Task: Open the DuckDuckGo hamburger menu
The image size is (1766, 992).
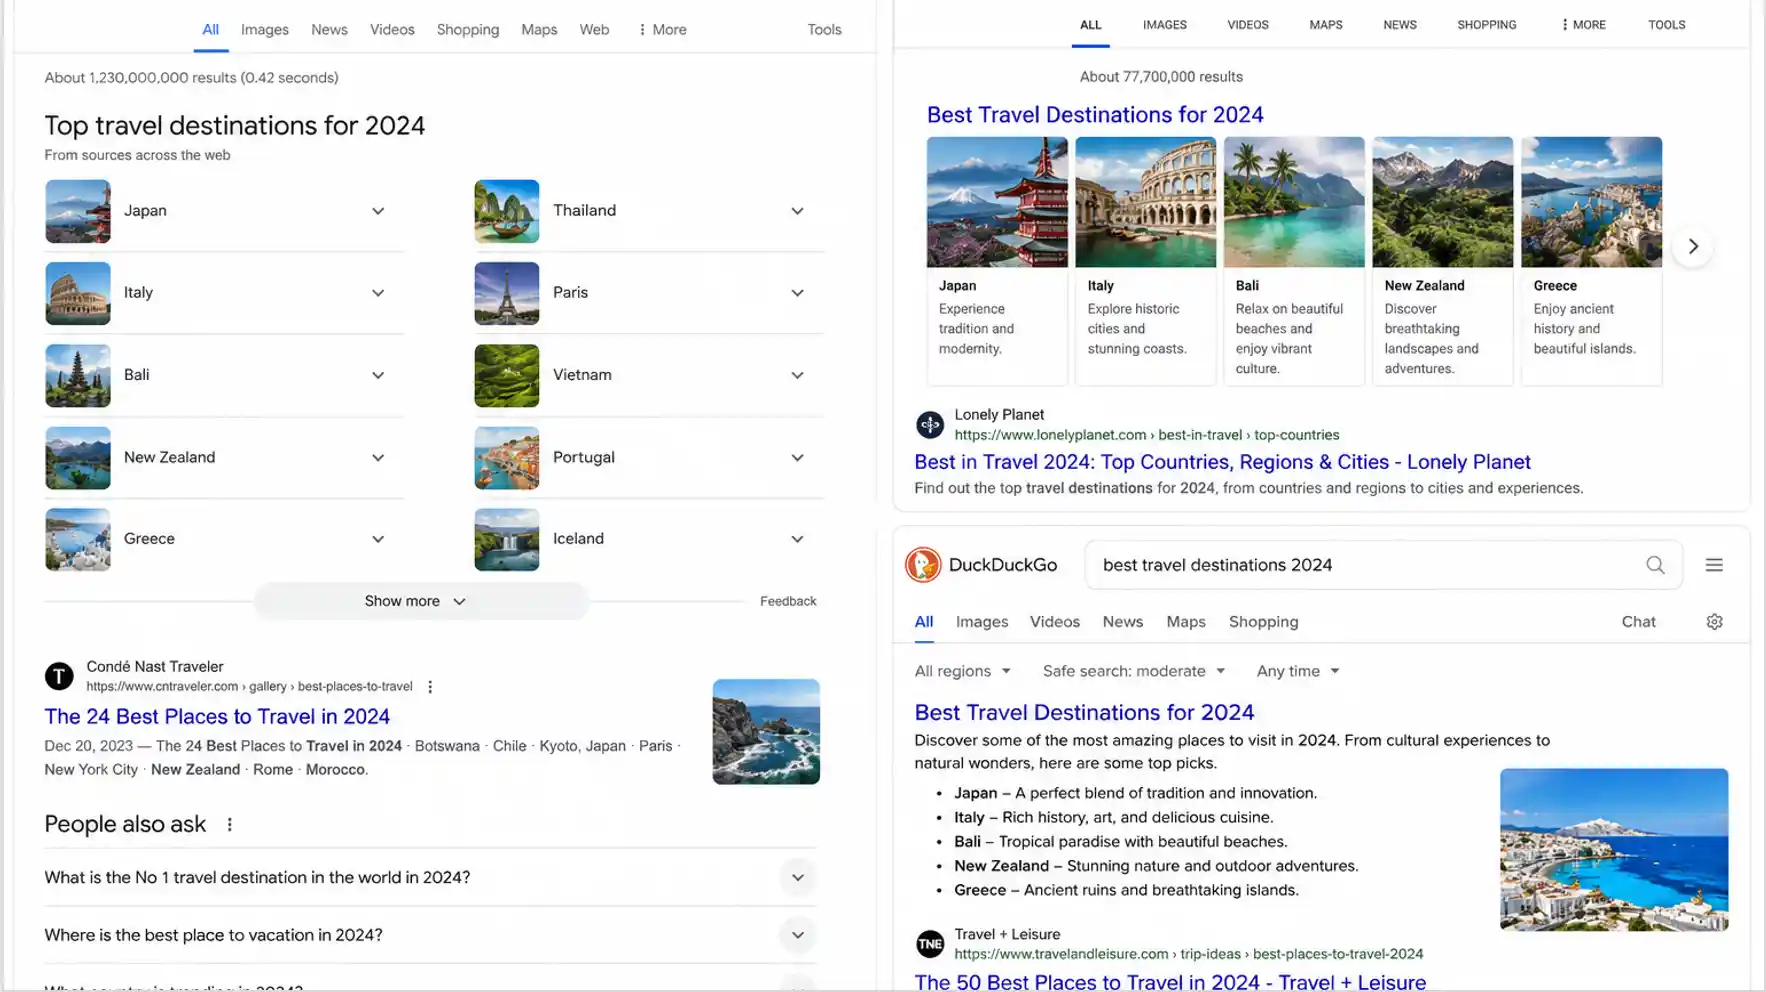Action: click(1714, 565)
